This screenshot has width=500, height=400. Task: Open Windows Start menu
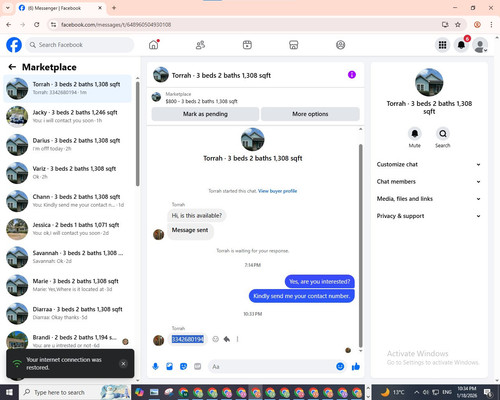[9, 392]
